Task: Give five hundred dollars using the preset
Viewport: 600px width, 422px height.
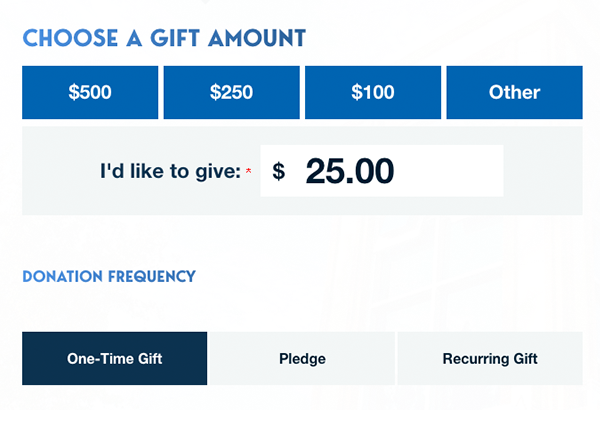Action: (90, 92)
